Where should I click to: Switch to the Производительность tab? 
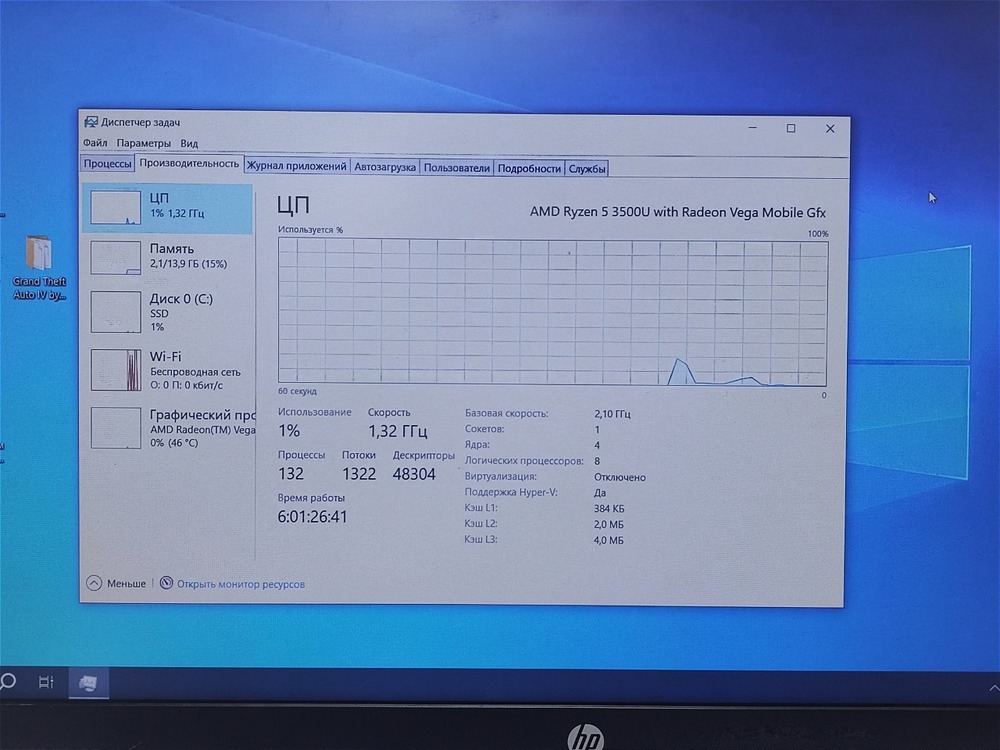point(189,163)
